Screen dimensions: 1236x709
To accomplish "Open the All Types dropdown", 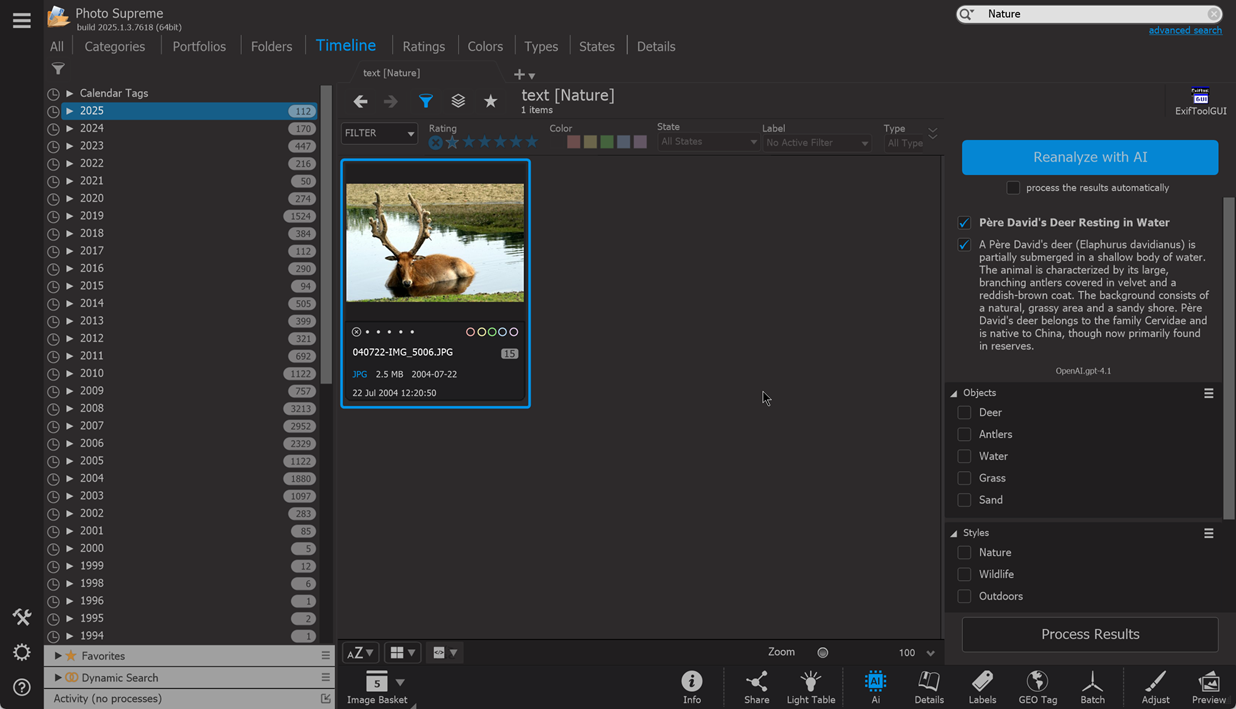I will (x=905, y=143).
